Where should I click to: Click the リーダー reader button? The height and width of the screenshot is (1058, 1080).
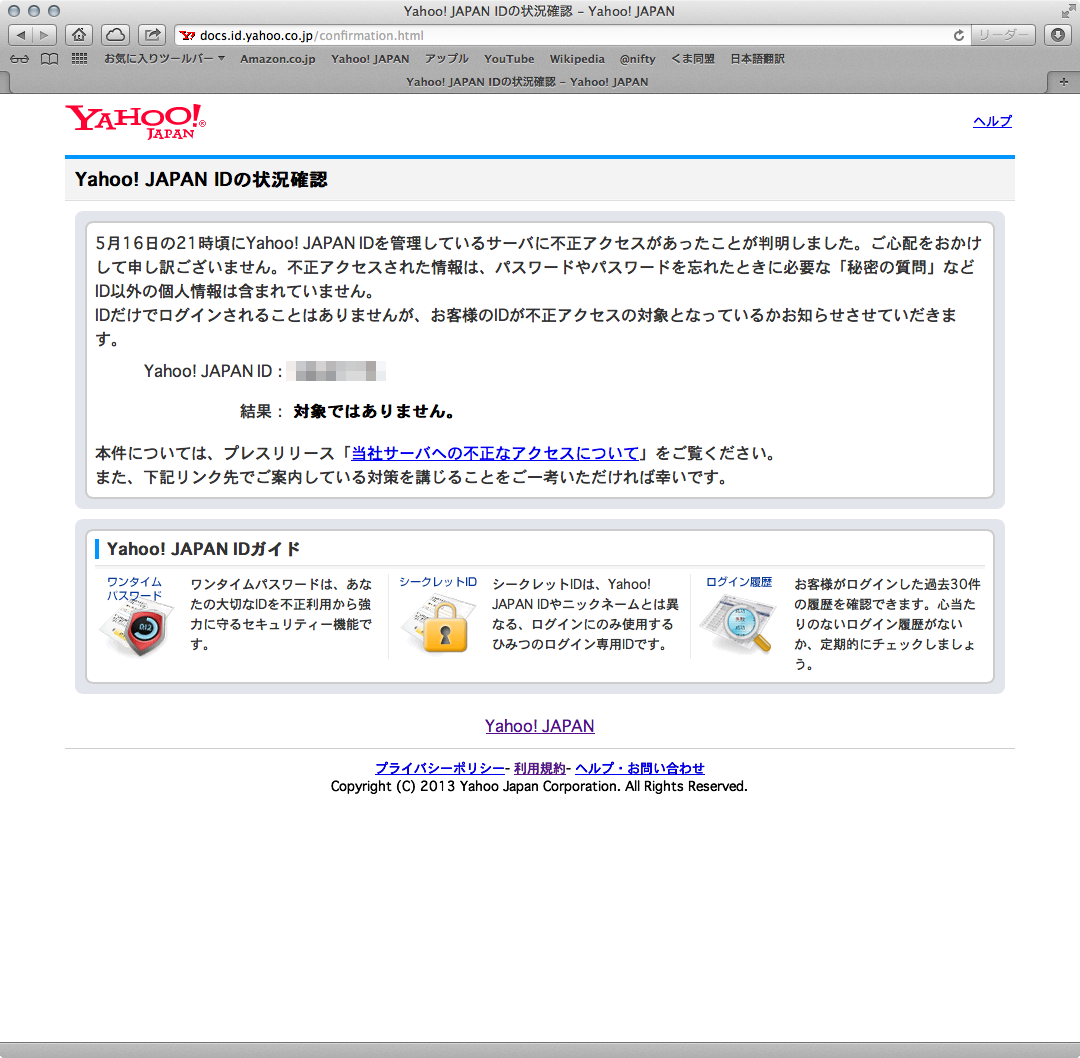(x=1003, y=35)
